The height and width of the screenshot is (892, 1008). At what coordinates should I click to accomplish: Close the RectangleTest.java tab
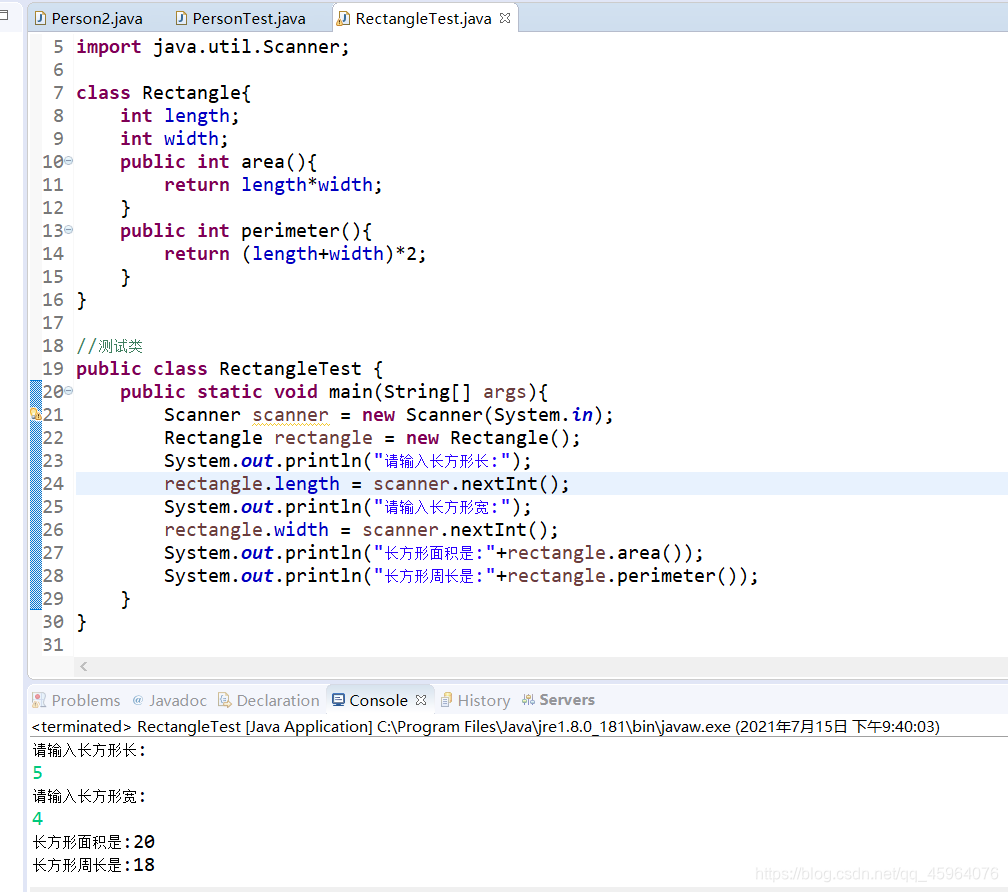click(505, 18)
